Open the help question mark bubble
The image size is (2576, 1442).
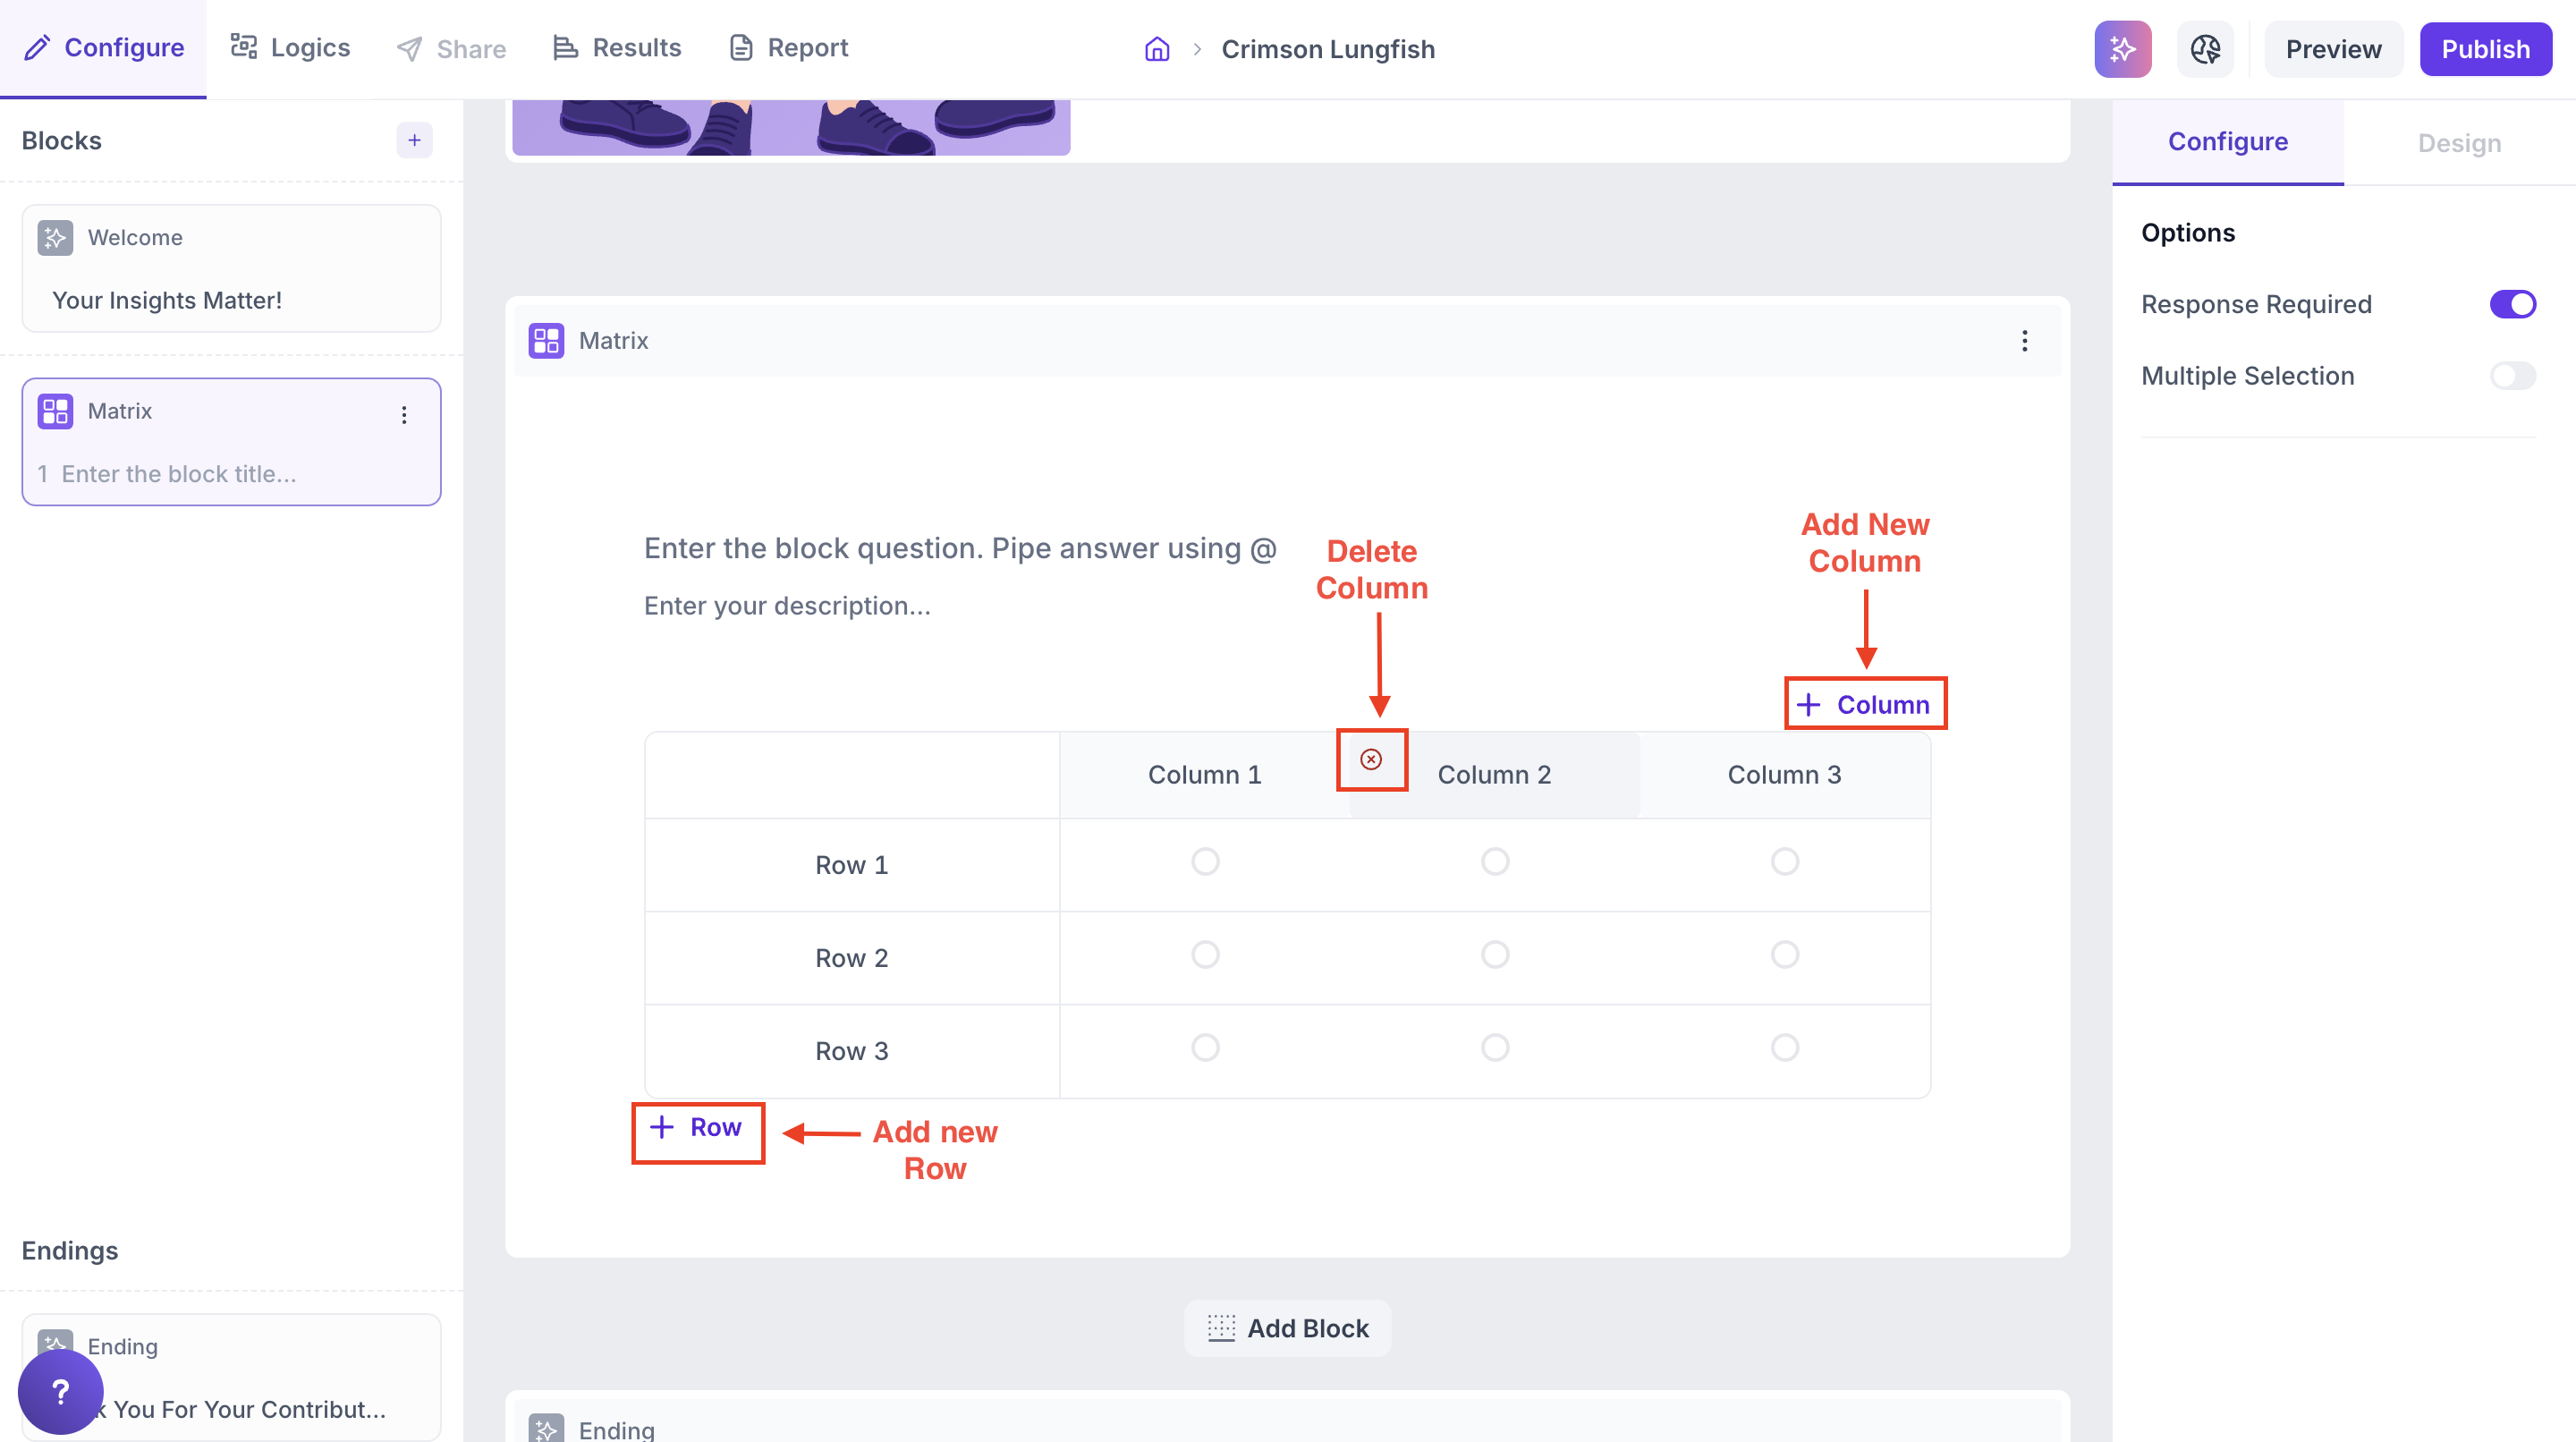pos(60,1391)
